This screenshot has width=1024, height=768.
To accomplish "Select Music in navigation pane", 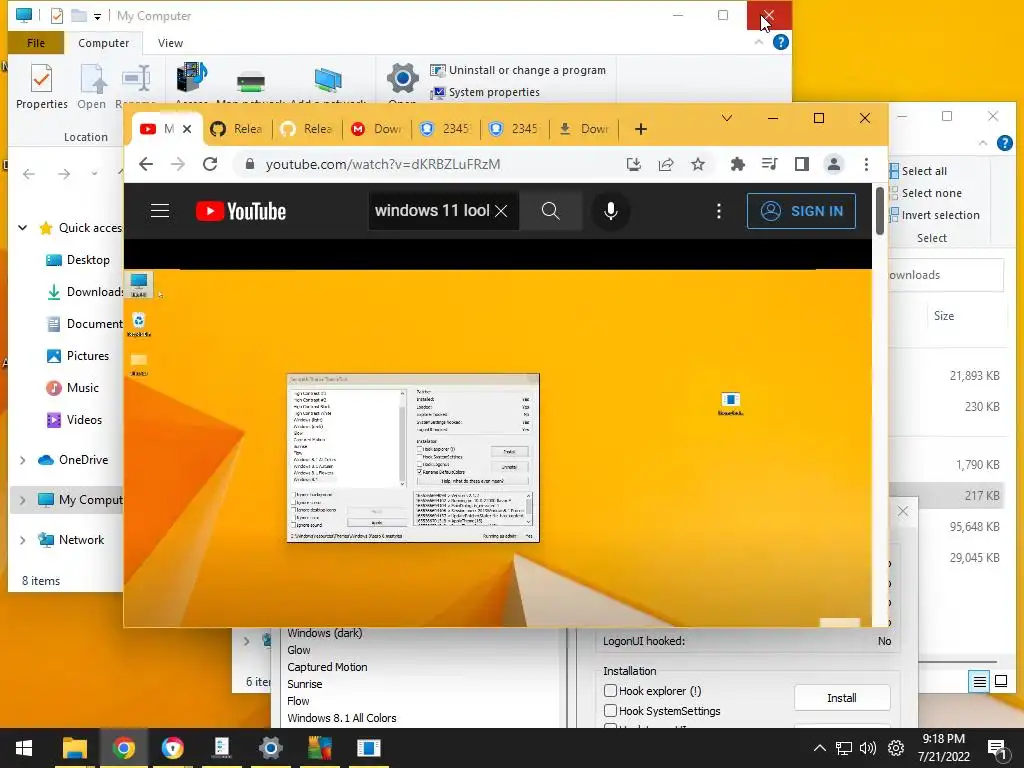I will [72, 388].
